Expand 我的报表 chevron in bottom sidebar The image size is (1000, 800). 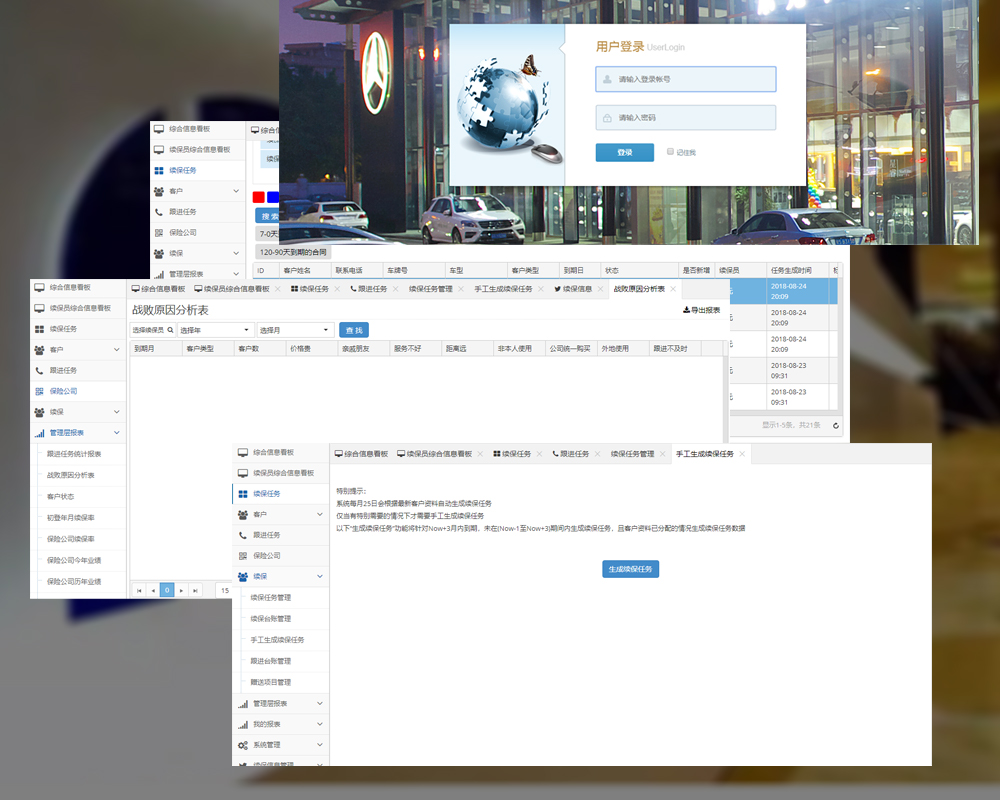point(320,724)
